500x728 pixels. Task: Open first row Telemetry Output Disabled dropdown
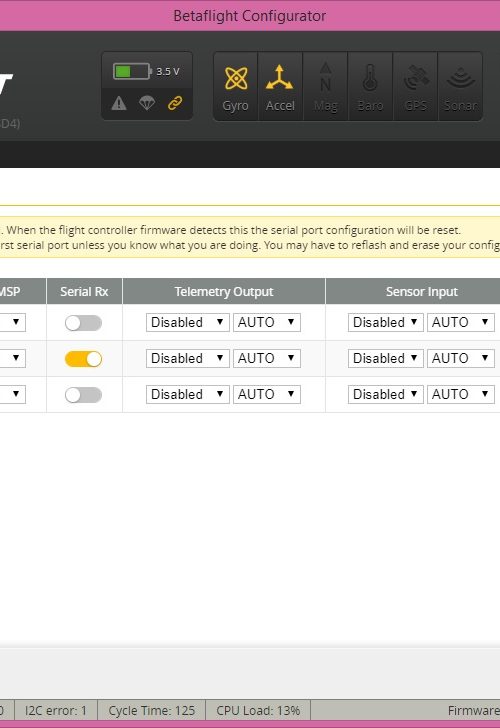click(x=188, y=322)
